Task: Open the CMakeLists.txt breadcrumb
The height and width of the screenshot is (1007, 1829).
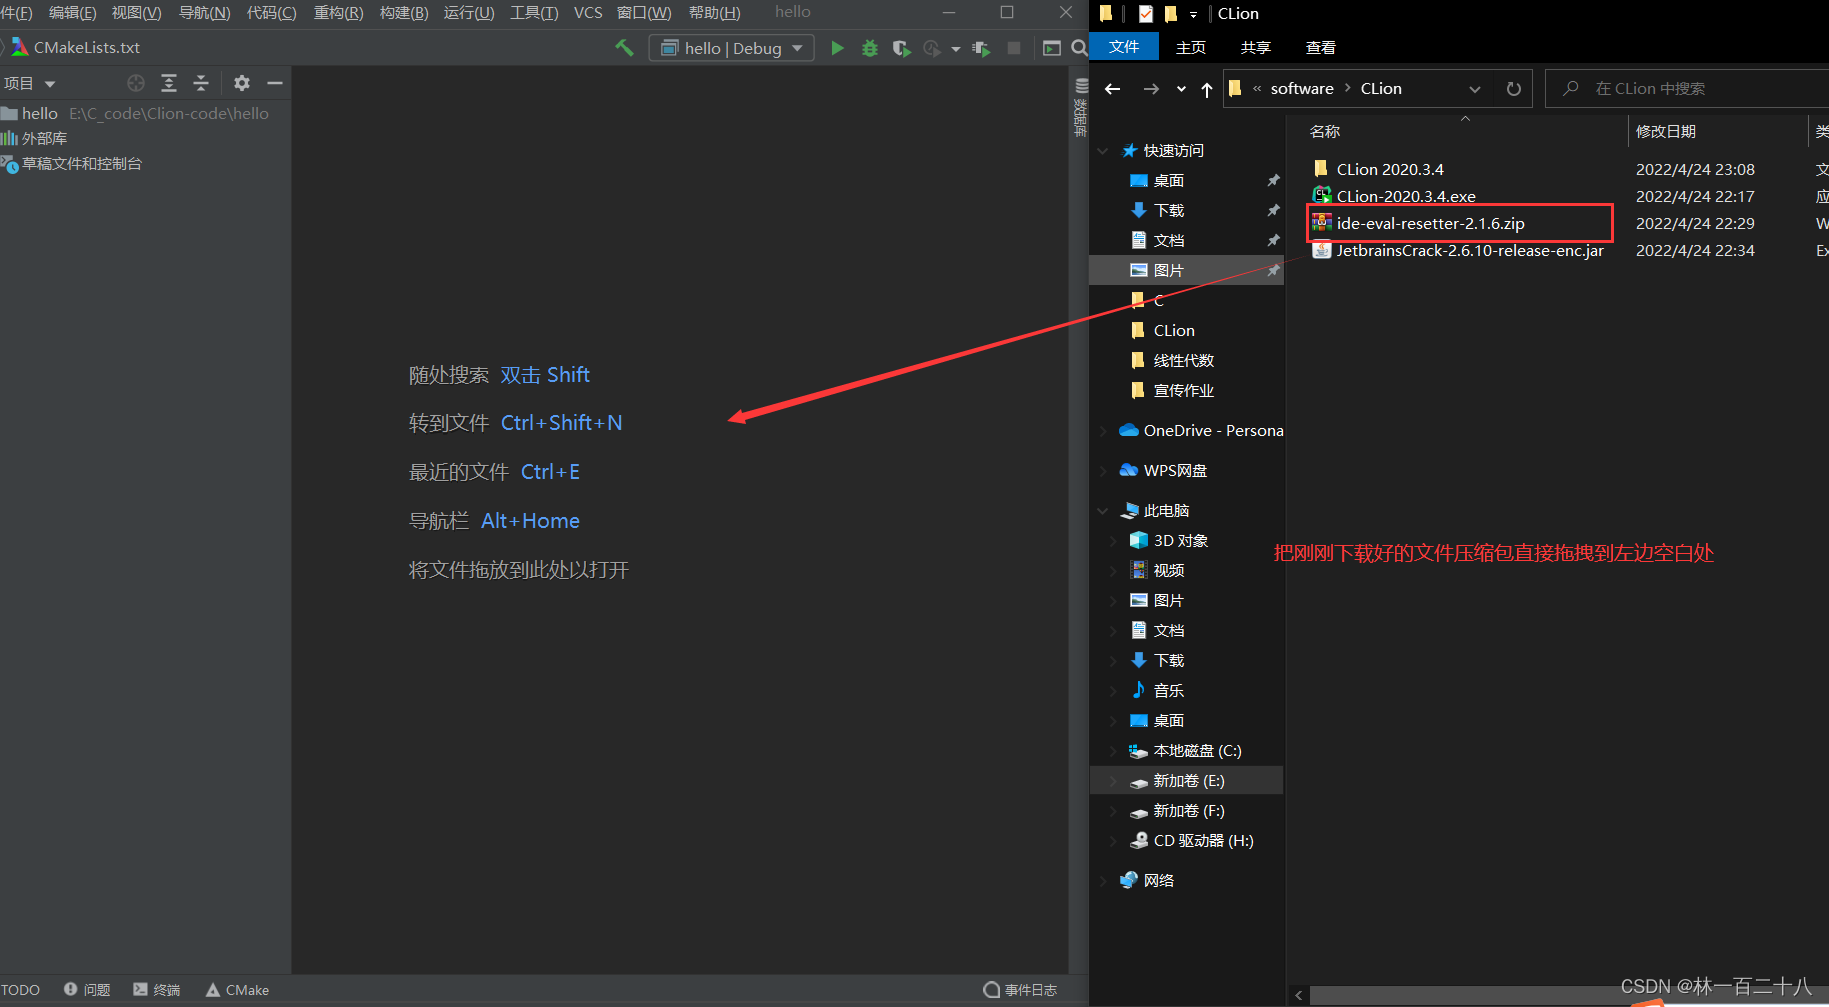Action: tap(76, 47)
